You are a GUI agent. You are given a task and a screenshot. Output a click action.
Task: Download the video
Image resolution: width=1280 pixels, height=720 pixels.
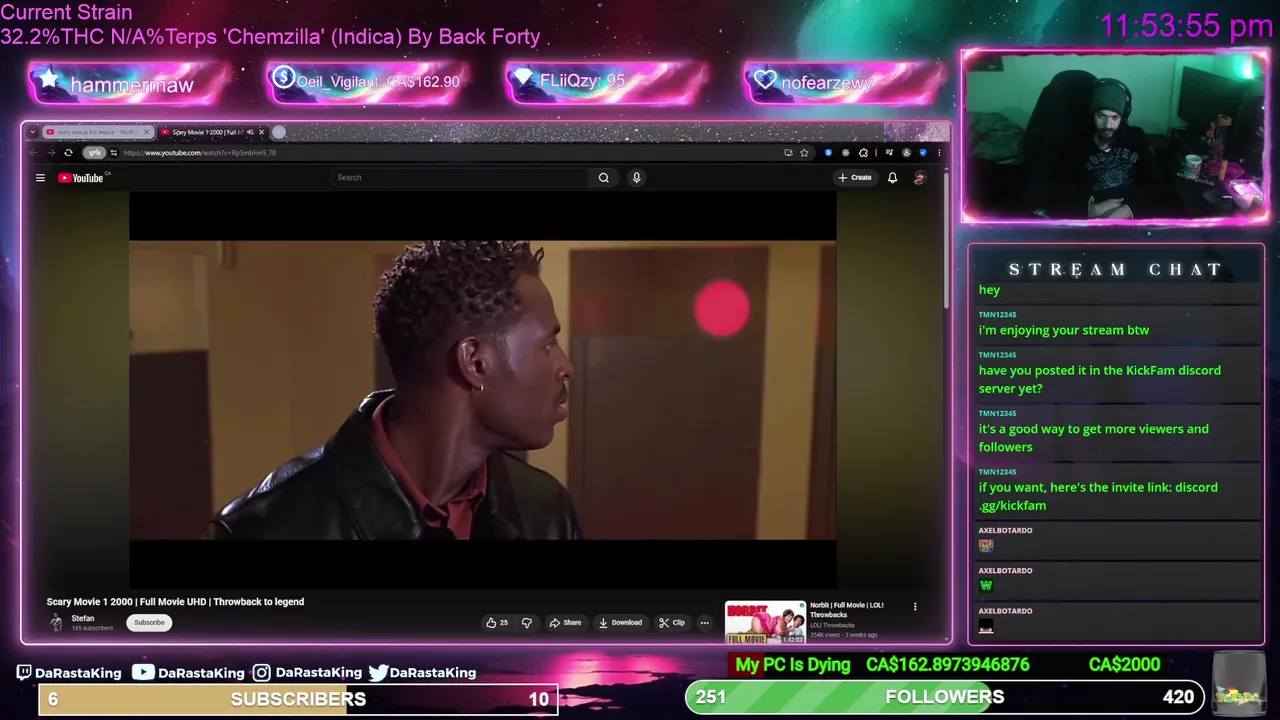pos(620,623)
